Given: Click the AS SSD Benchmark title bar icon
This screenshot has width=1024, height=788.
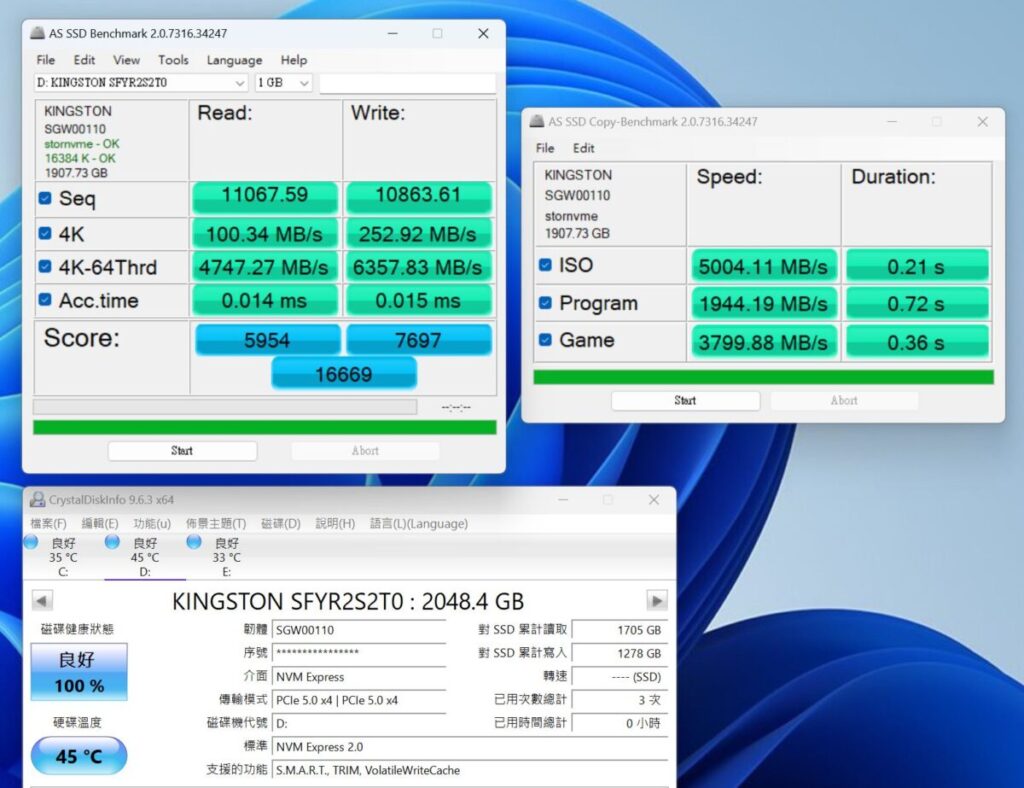Looking at the screenshot, I should click(x=38, y=33).
